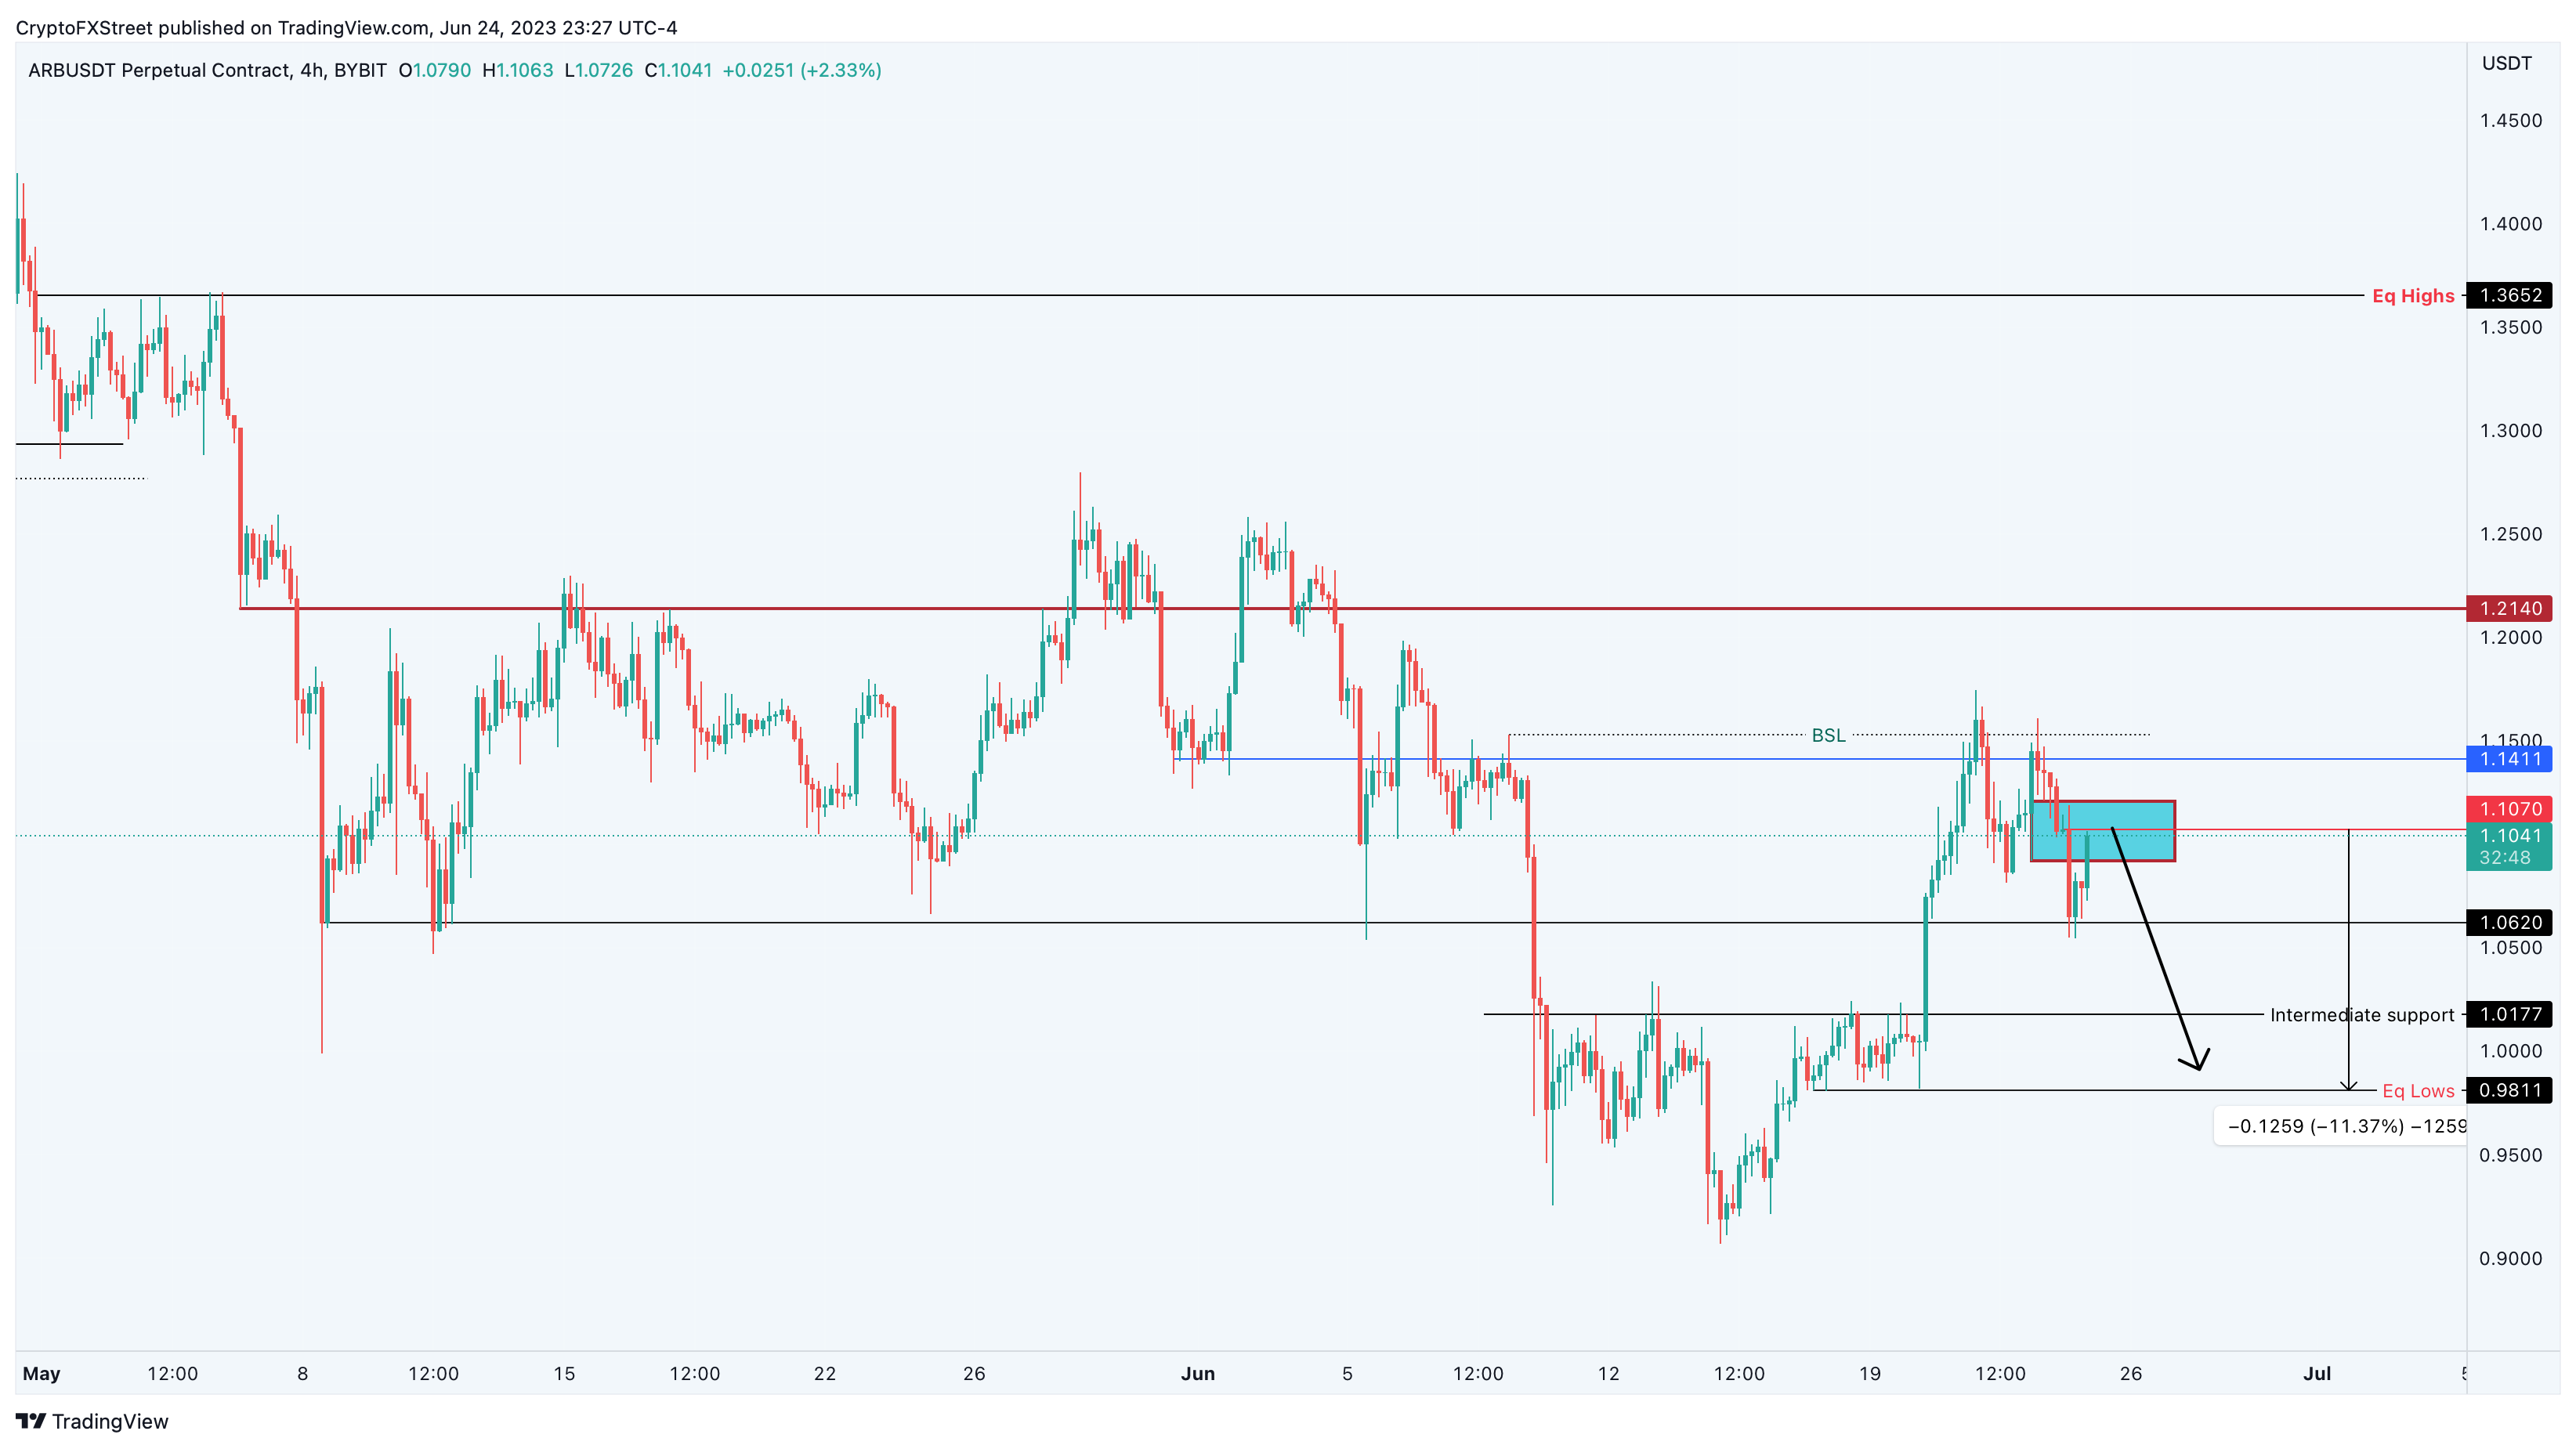Click the 1.0620 price level tag
2576x1449 pixels.
coord(2510,922)
